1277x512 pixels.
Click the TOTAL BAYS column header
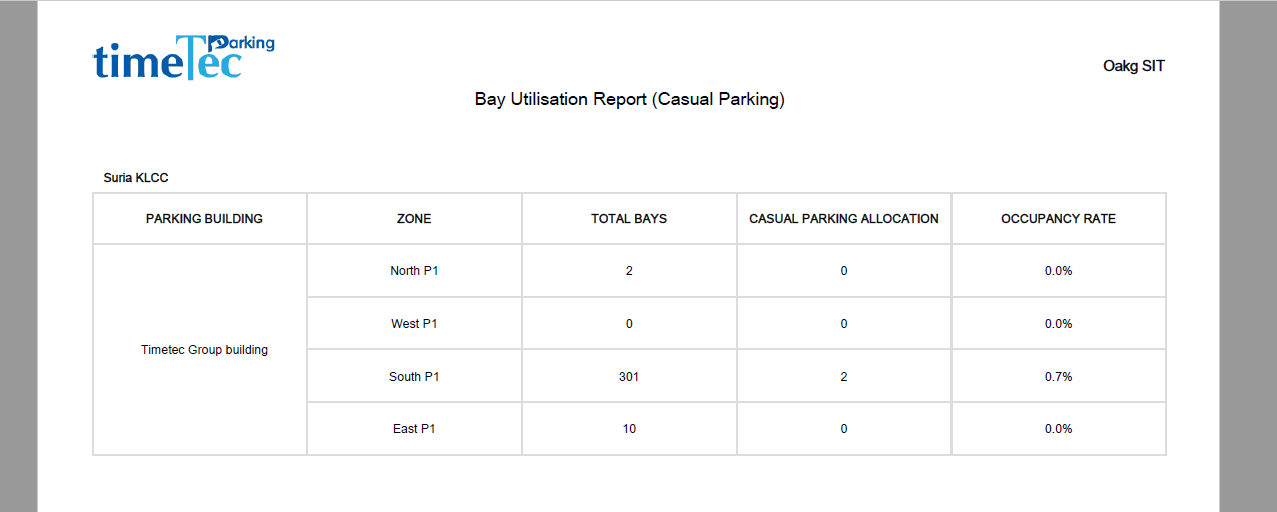[629, 218]
